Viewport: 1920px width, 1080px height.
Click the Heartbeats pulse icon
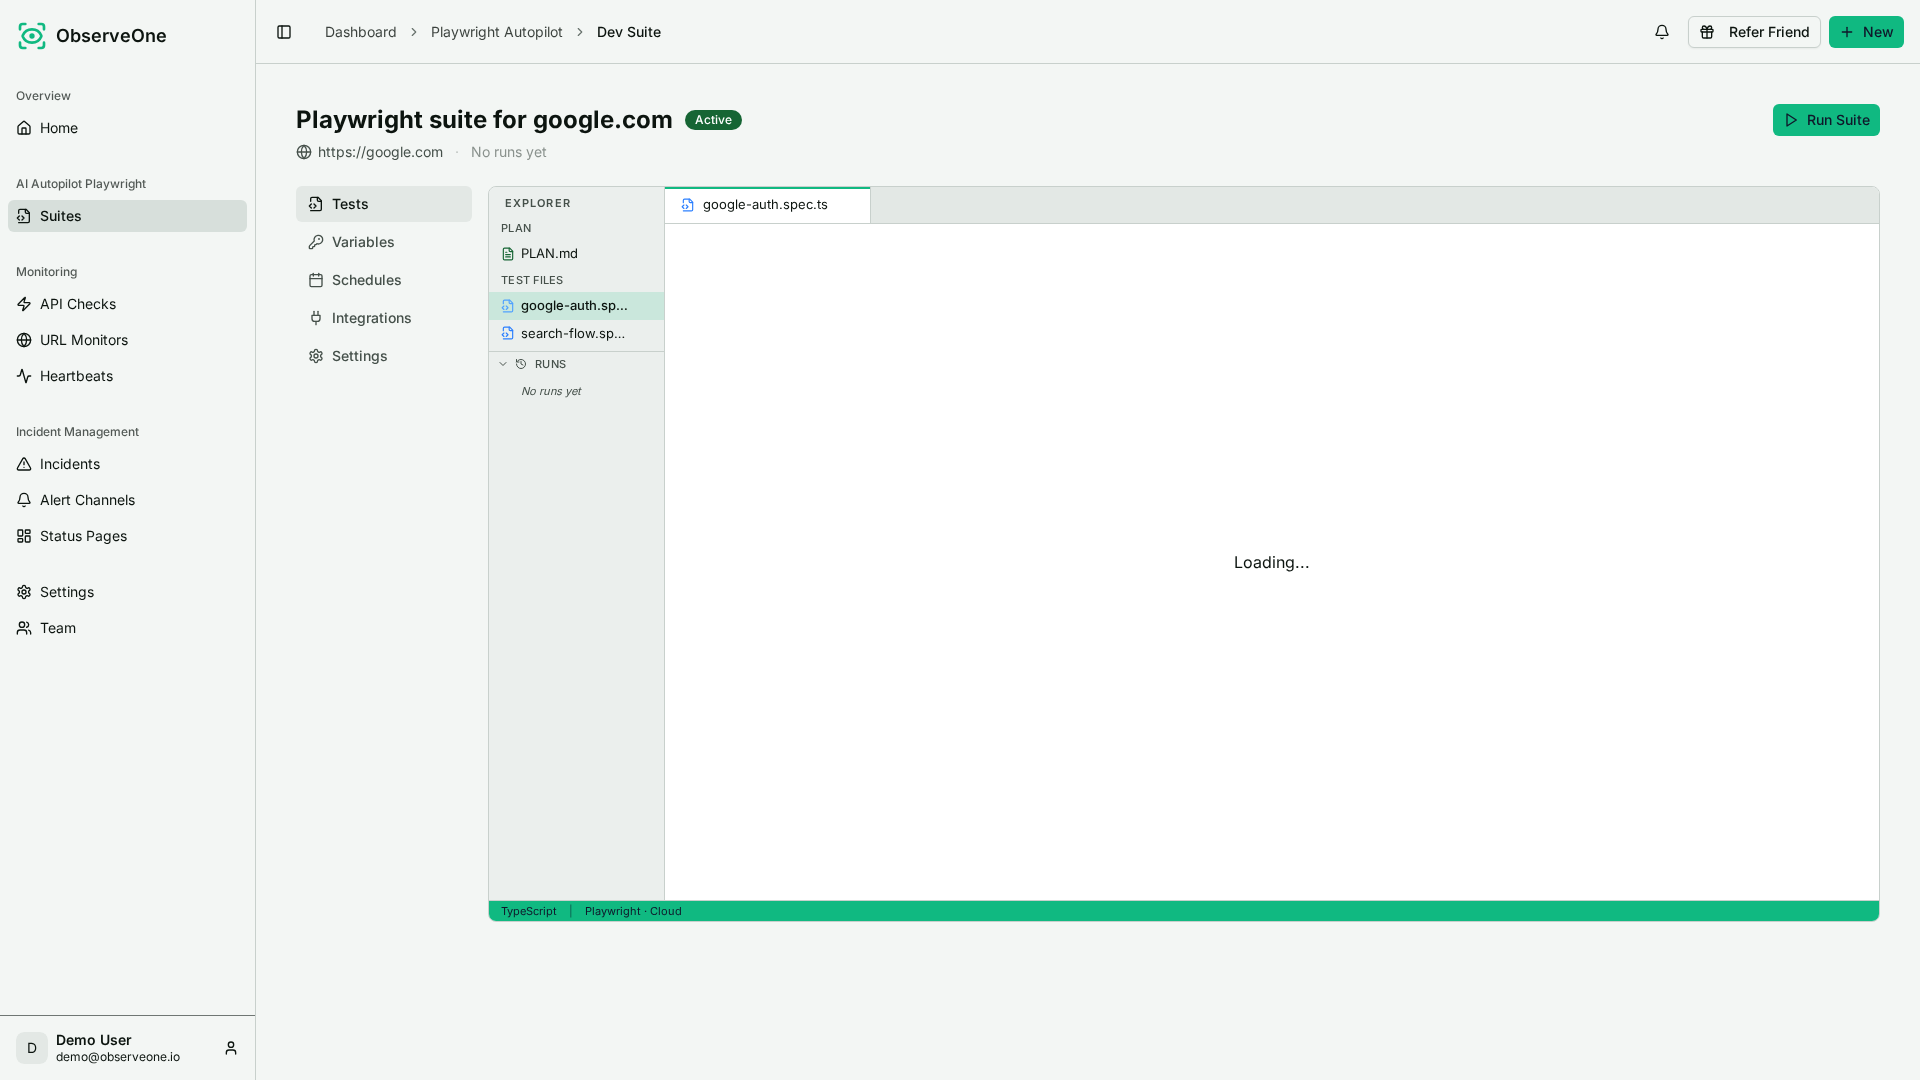tap(24, 376)
